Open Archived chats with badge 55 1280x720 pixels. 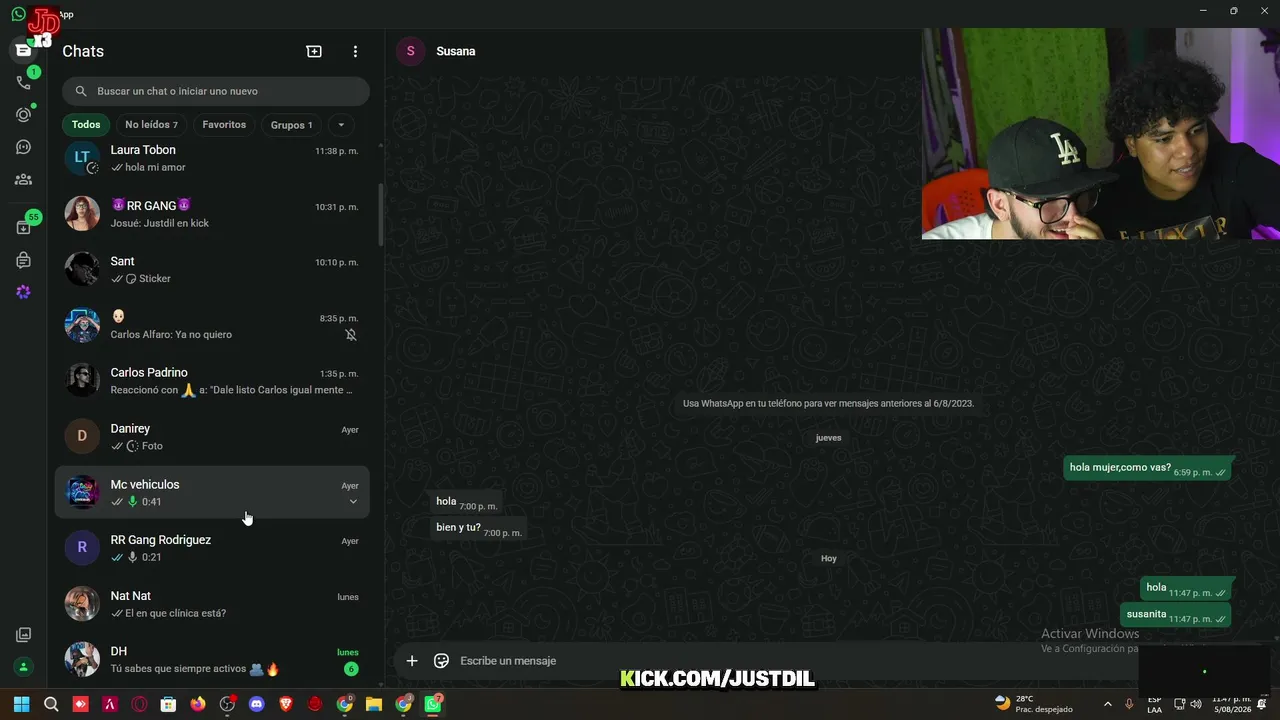pyautogui.click(x=23, y=227)
